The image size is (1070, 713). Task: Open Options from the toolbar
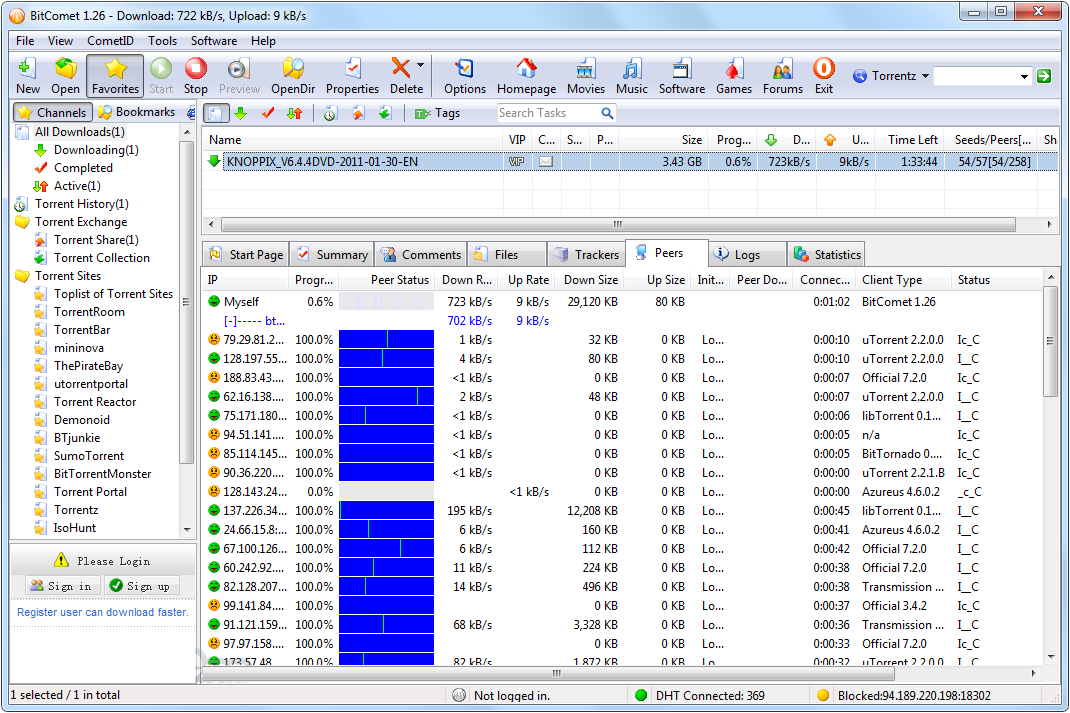point(465,75)
